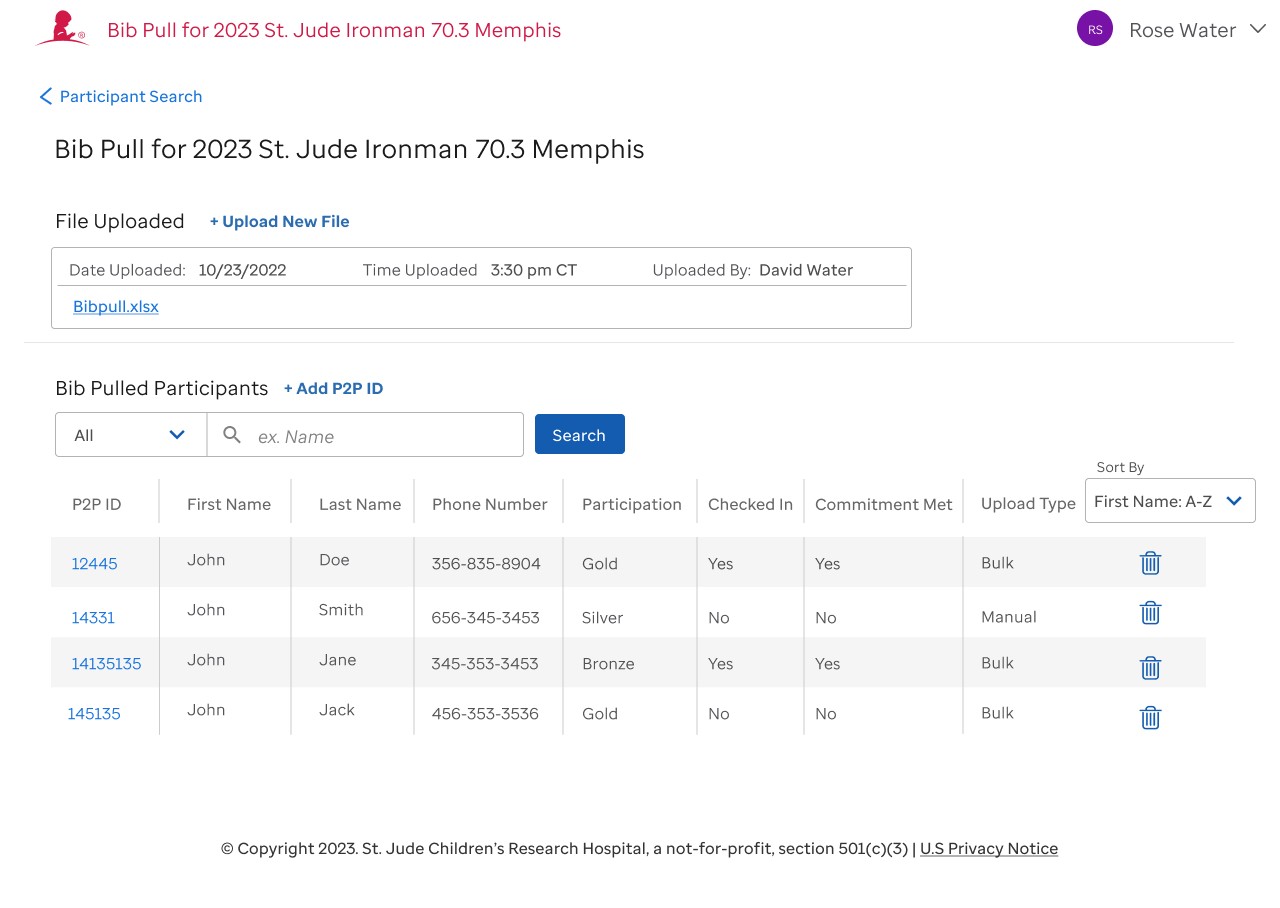Open the U.S Privacy Notice
The height and width of the screenshot is (908, 1280).
(989, 848)
